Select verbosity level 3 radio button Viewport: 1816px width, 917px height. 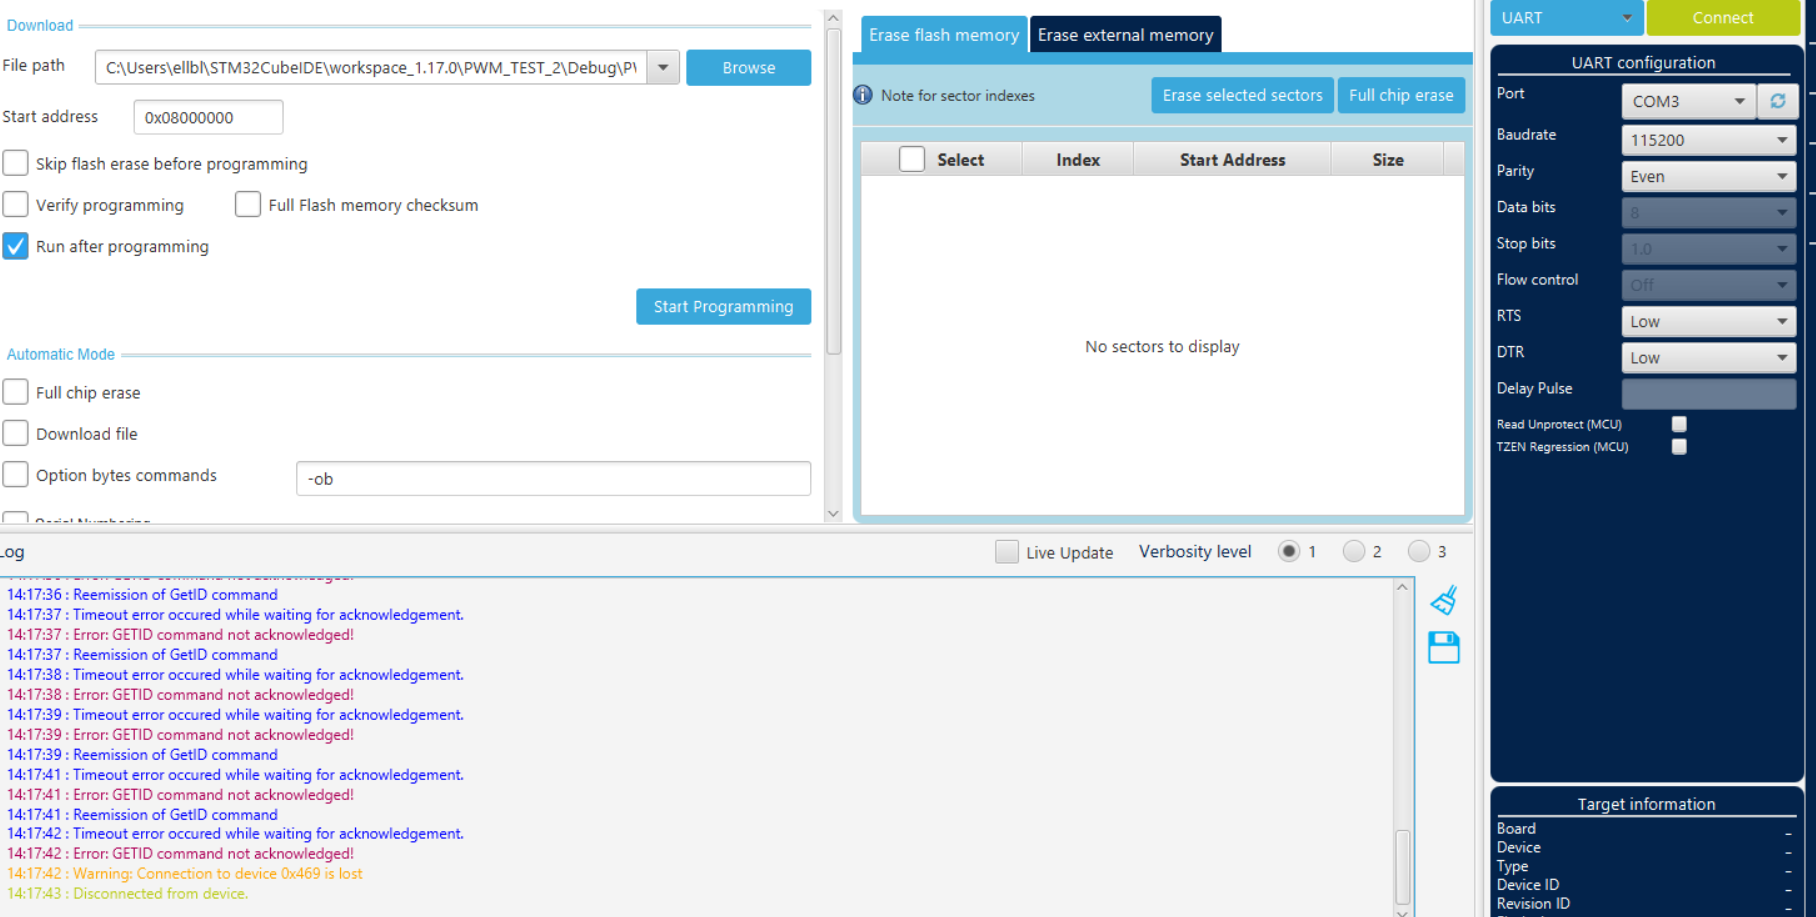[x=1419, y=551]
